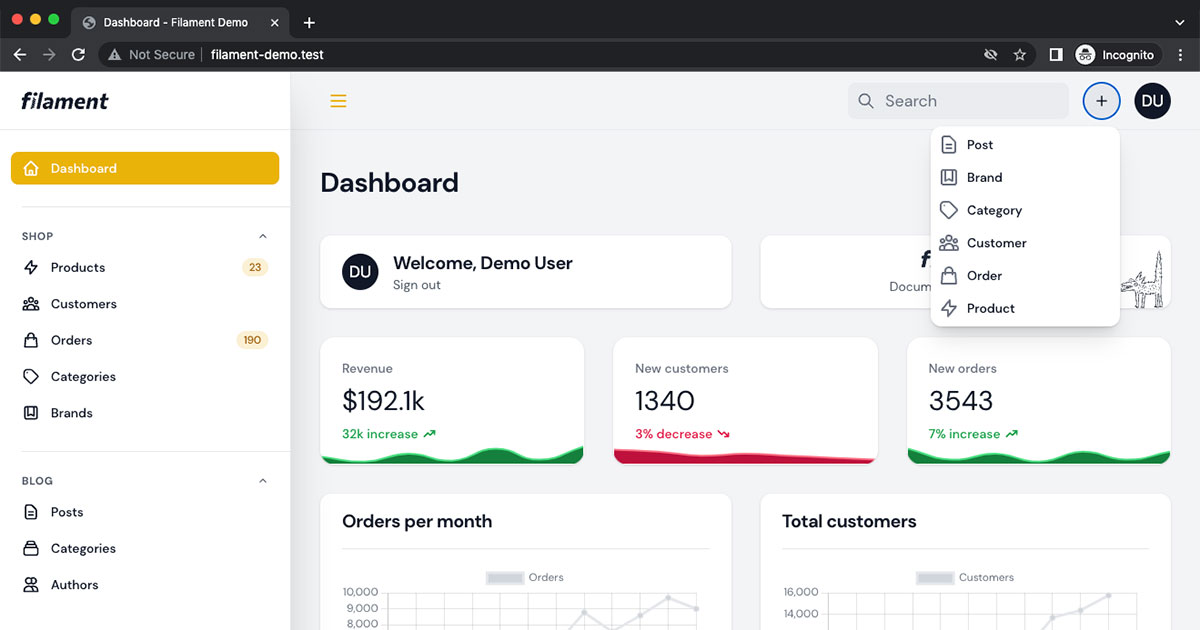Image resolution: width=1200 pixels, height=630 pixels.
Task: Open a new browser tab with plus
Action: tap(309, 22)
